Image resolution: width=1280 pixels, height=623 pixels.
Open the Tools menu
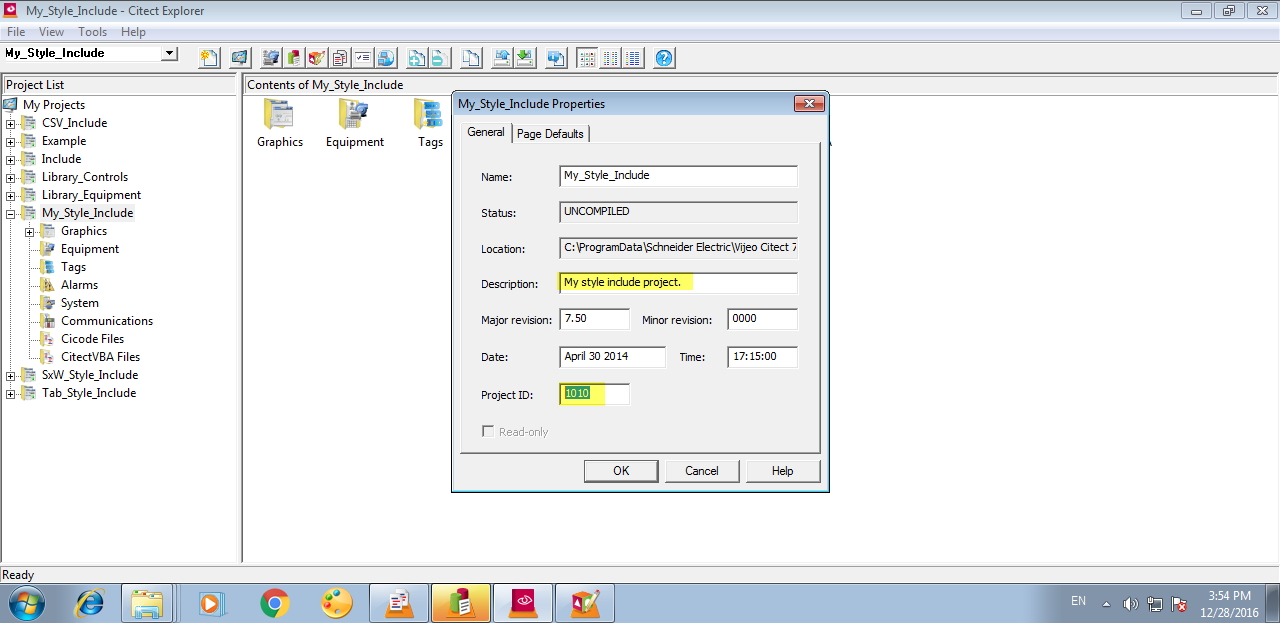pos(92,31)
